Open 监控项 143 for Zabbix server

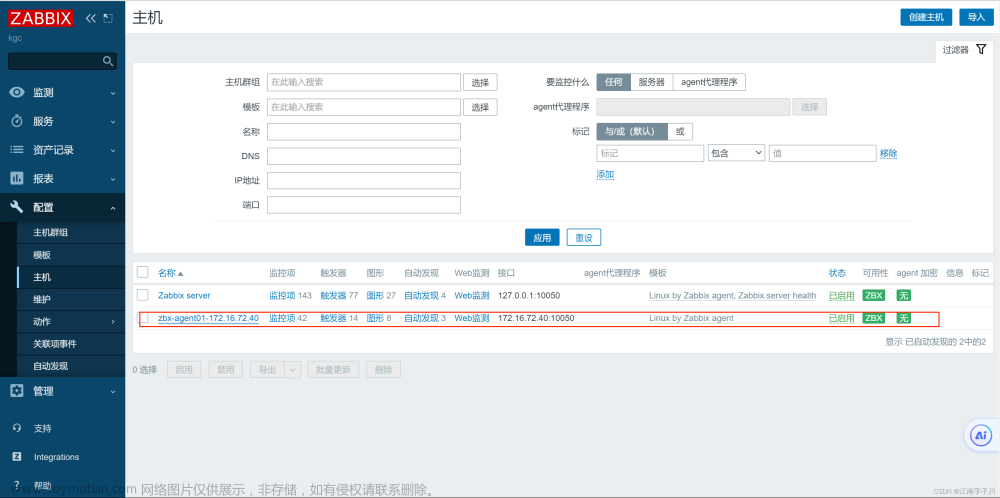coord(290,295)
